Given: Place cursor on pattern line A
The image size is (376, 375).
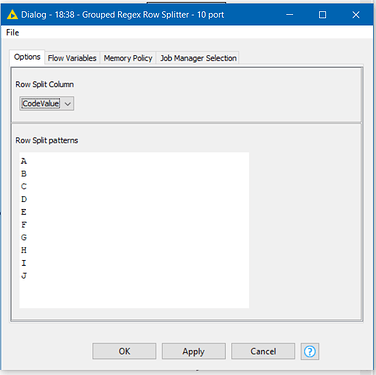Looking at the screenshot, I should (24, 161).
